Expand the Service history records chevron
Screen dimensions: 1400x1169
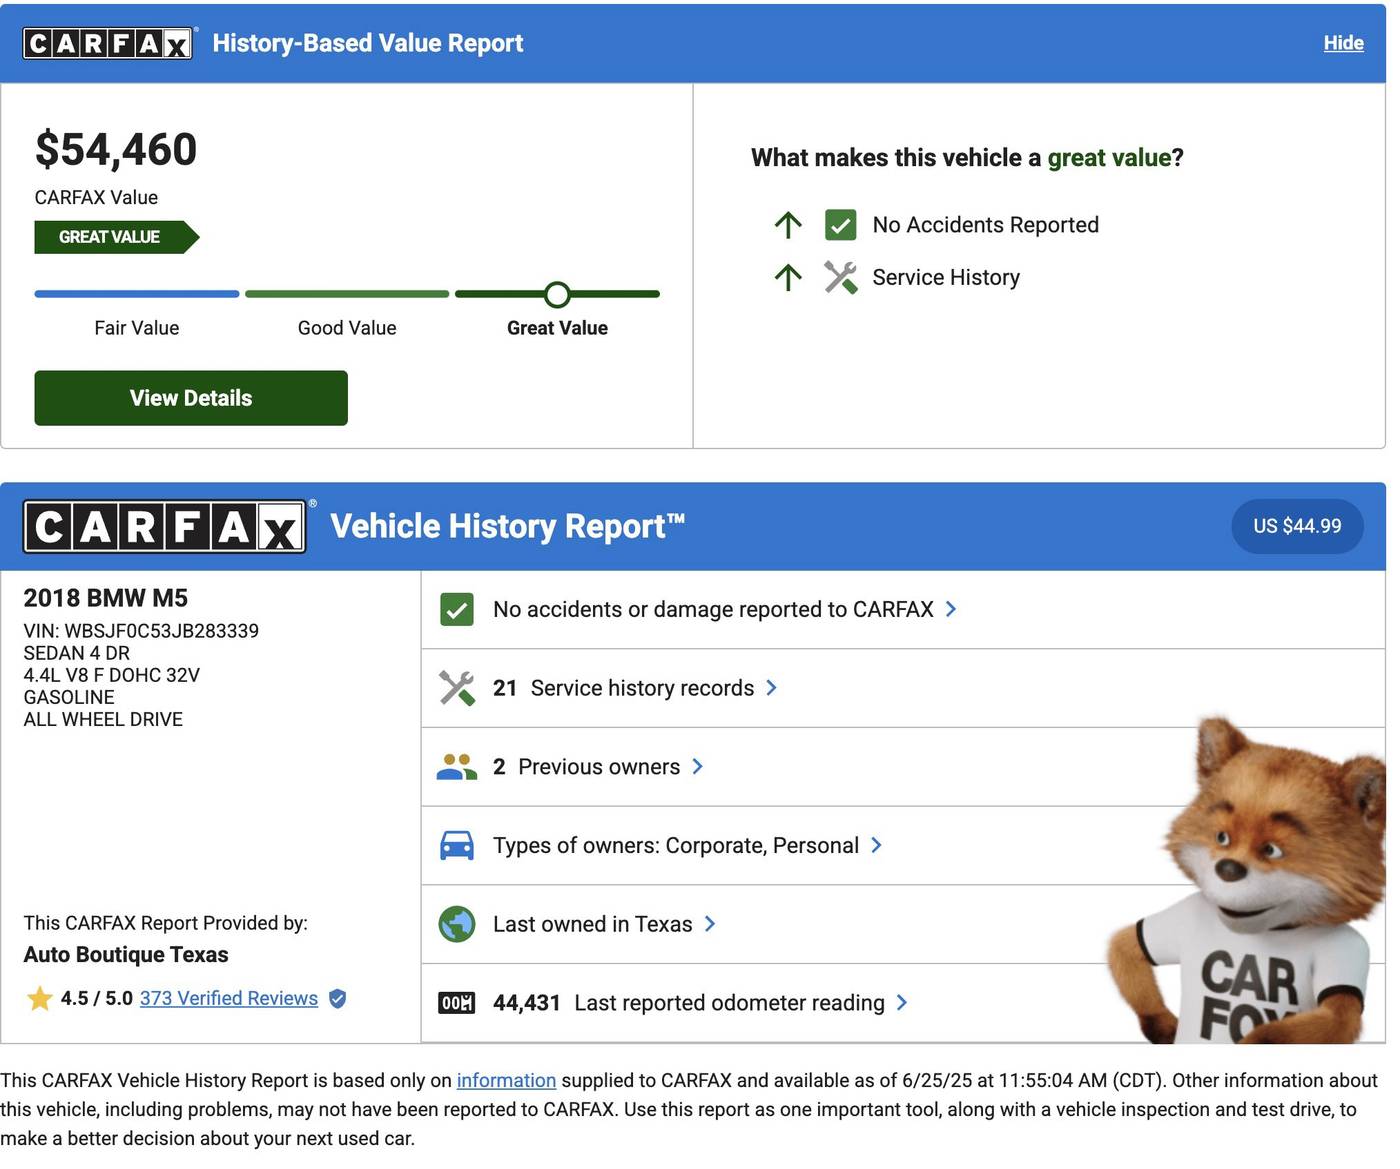coord(771,688)
